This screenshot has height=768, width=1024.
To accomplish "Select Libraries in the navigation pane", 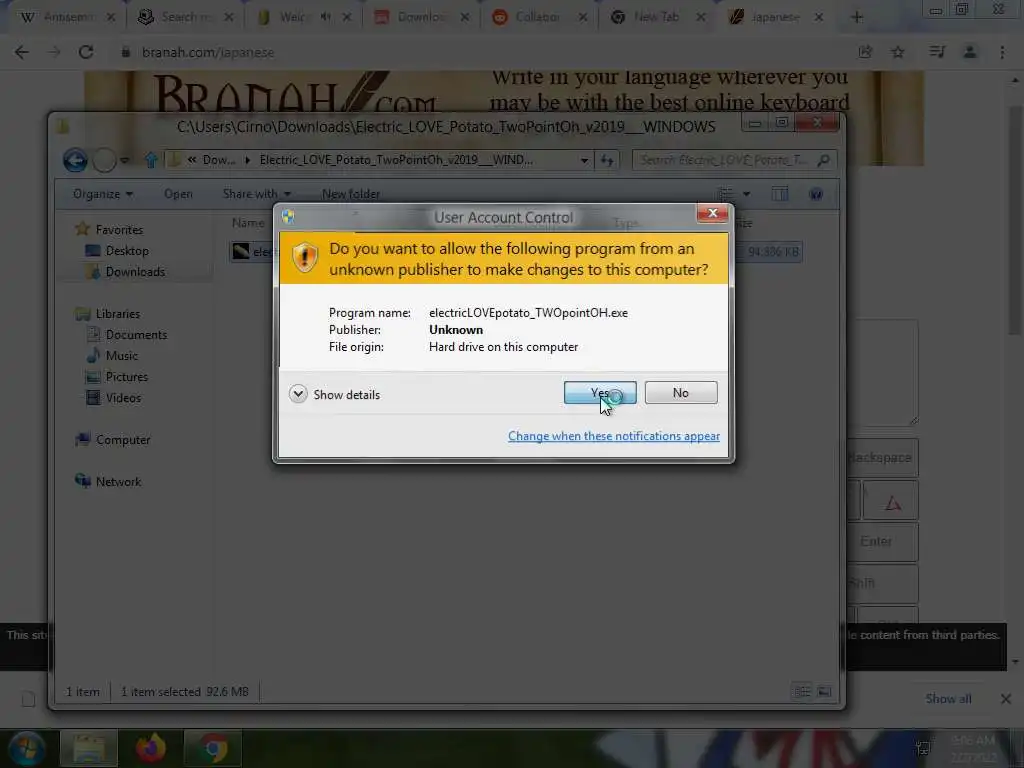I will coord(118,313).
